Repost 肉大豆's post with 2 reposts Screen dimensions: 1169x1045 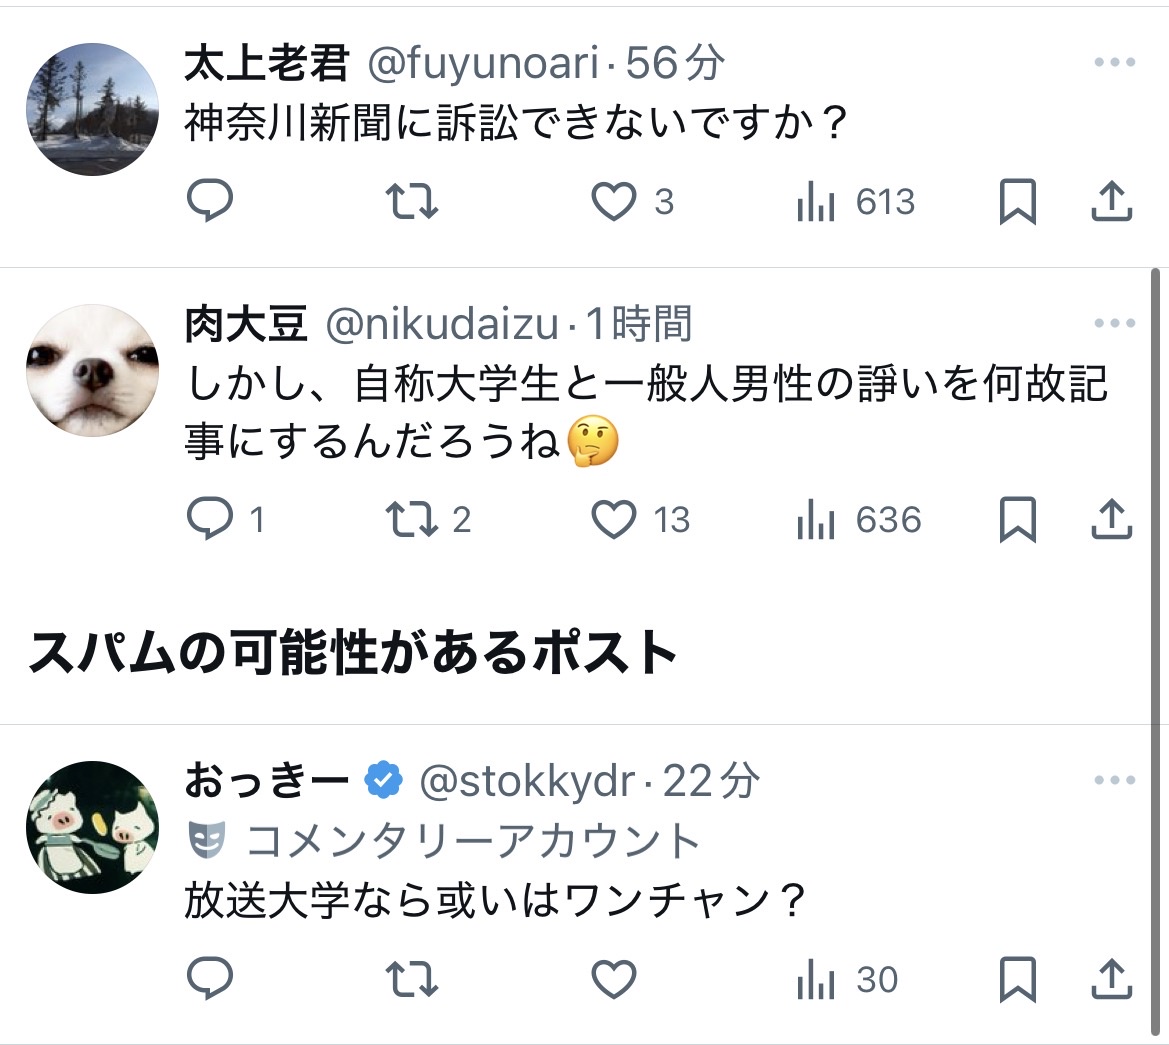pos(412,519)
